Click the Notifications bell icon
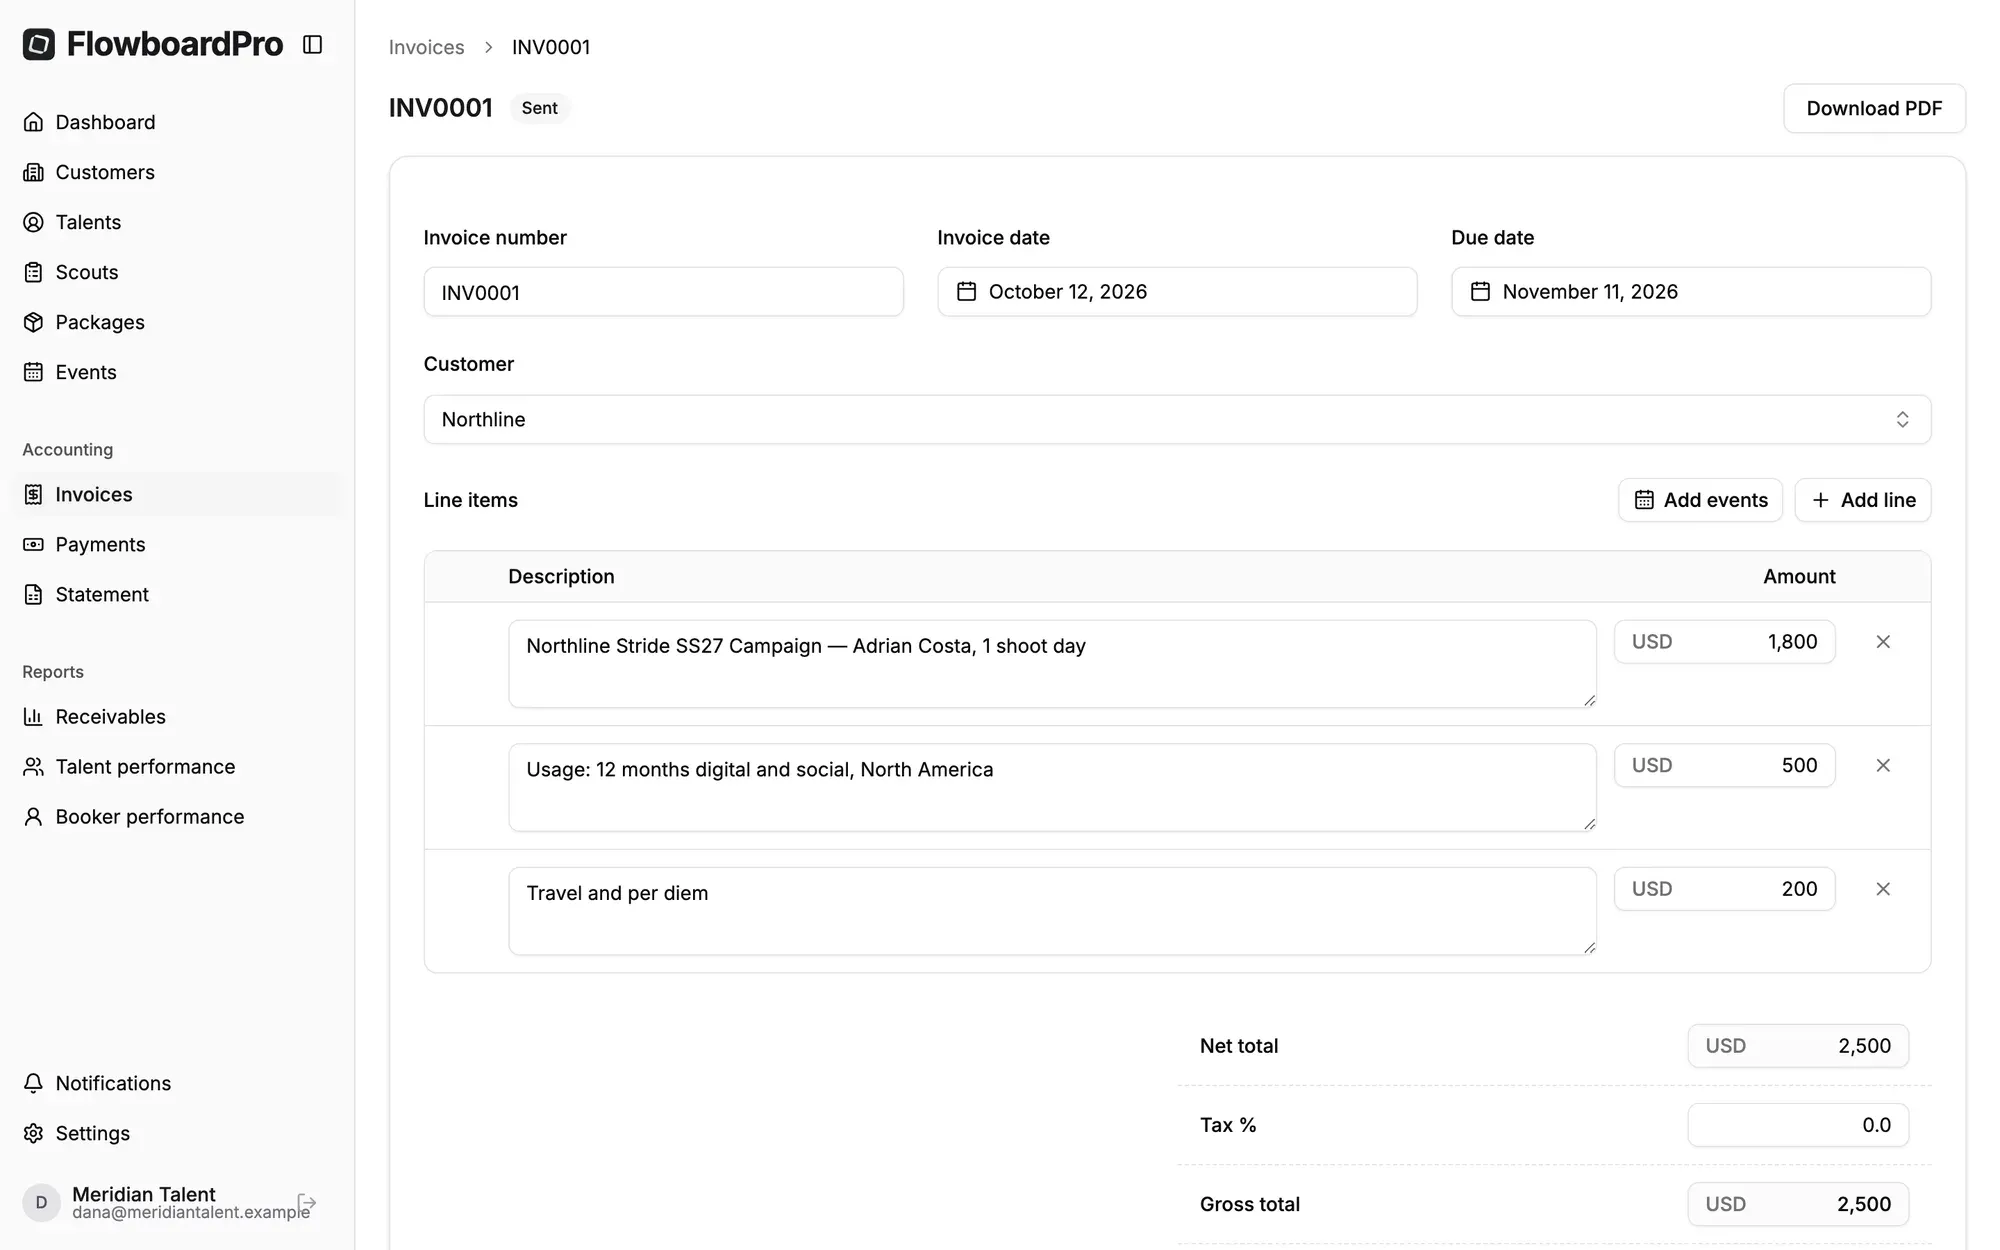This screenshot has height=1250, width=2000. tap(34, 1083)
